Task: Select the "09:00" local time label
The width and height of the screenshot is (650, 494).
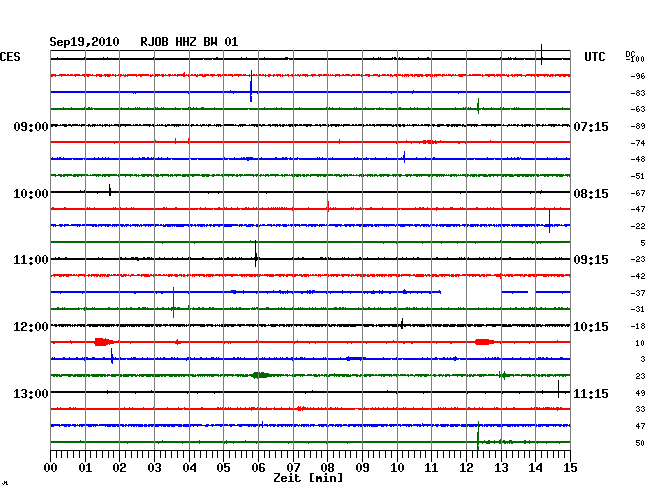Action: click(x=31, y=126)
